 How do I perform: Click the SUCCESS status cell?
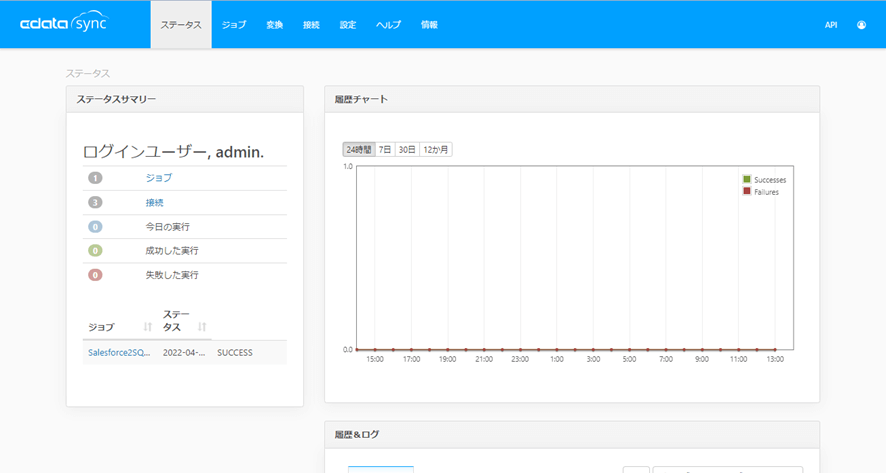click(x=235, y=353)
